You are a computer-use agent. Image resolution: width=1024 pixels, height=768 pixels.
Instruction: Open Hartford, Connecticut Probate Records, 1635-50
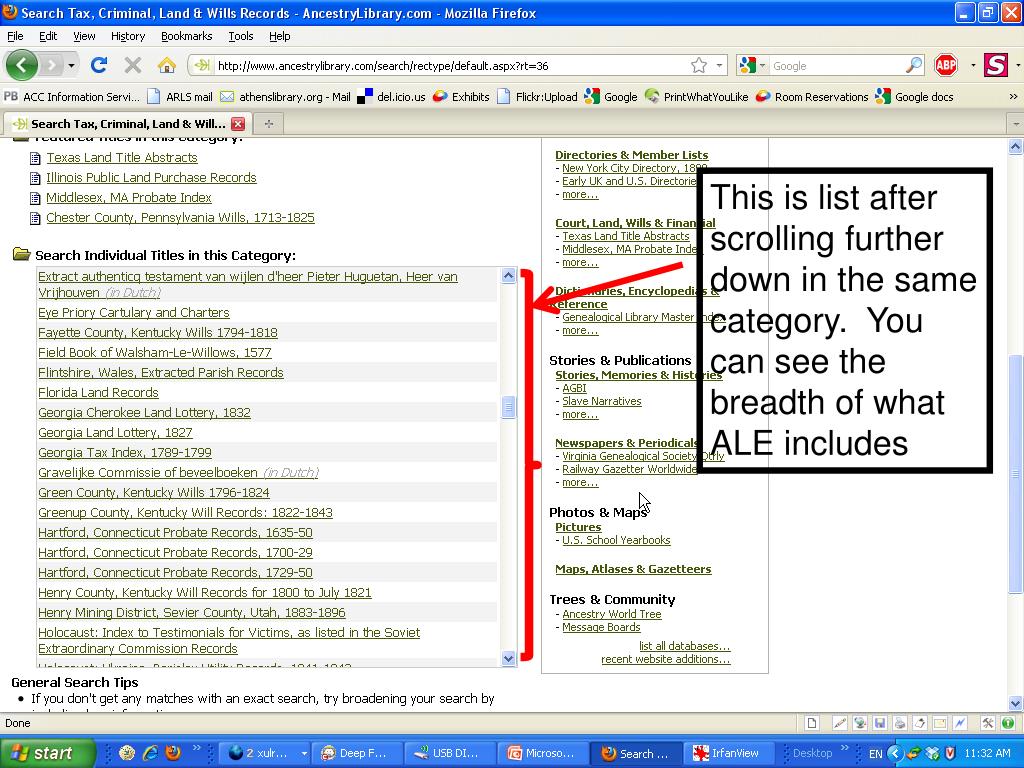[175, 532]
